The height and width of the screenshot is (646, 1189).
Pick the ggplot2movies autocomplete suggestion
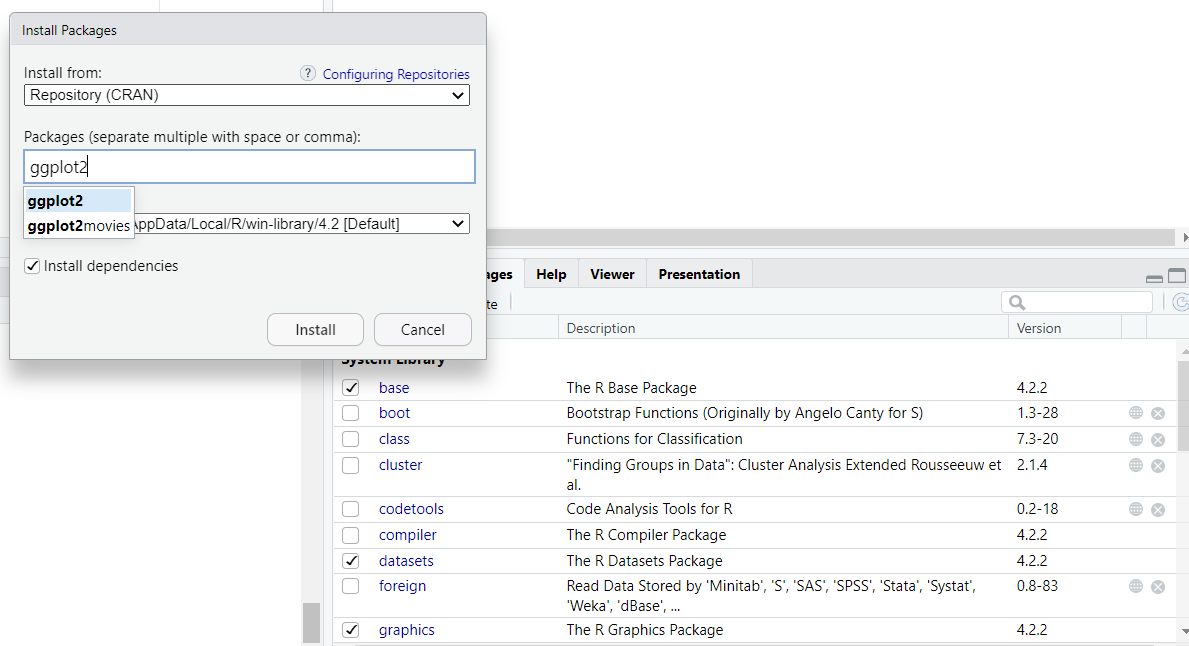tap(78, 226)
